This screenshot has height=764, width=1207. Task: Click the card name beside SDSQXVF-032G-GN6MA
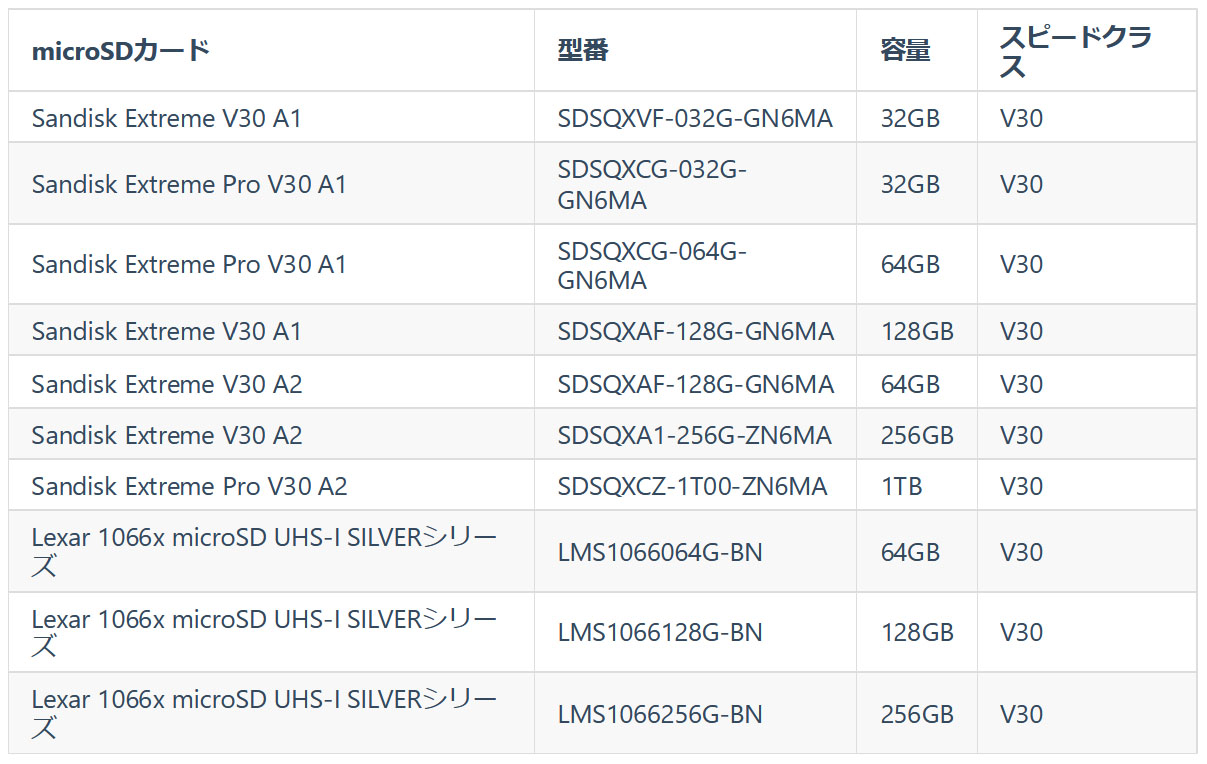click(x=166, y=118)
